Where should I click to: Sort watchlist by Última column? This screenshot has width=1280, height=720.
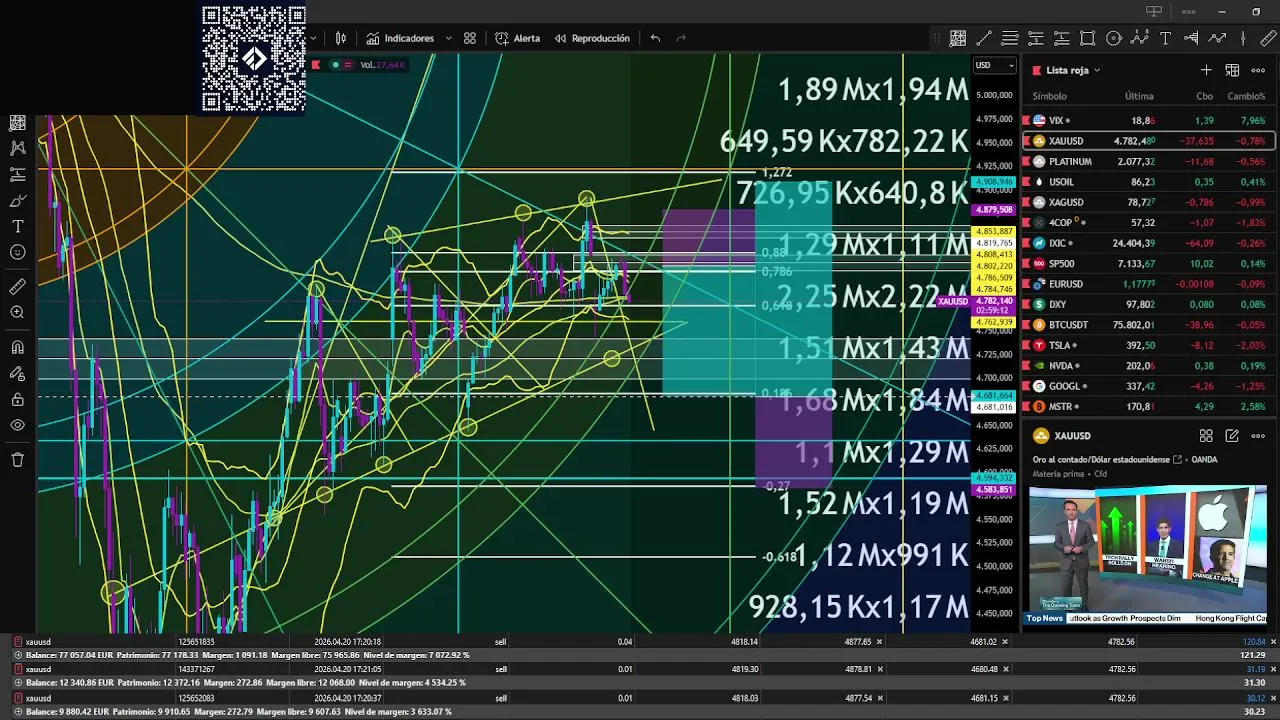pyautogui.click(x=1139, y=96)
